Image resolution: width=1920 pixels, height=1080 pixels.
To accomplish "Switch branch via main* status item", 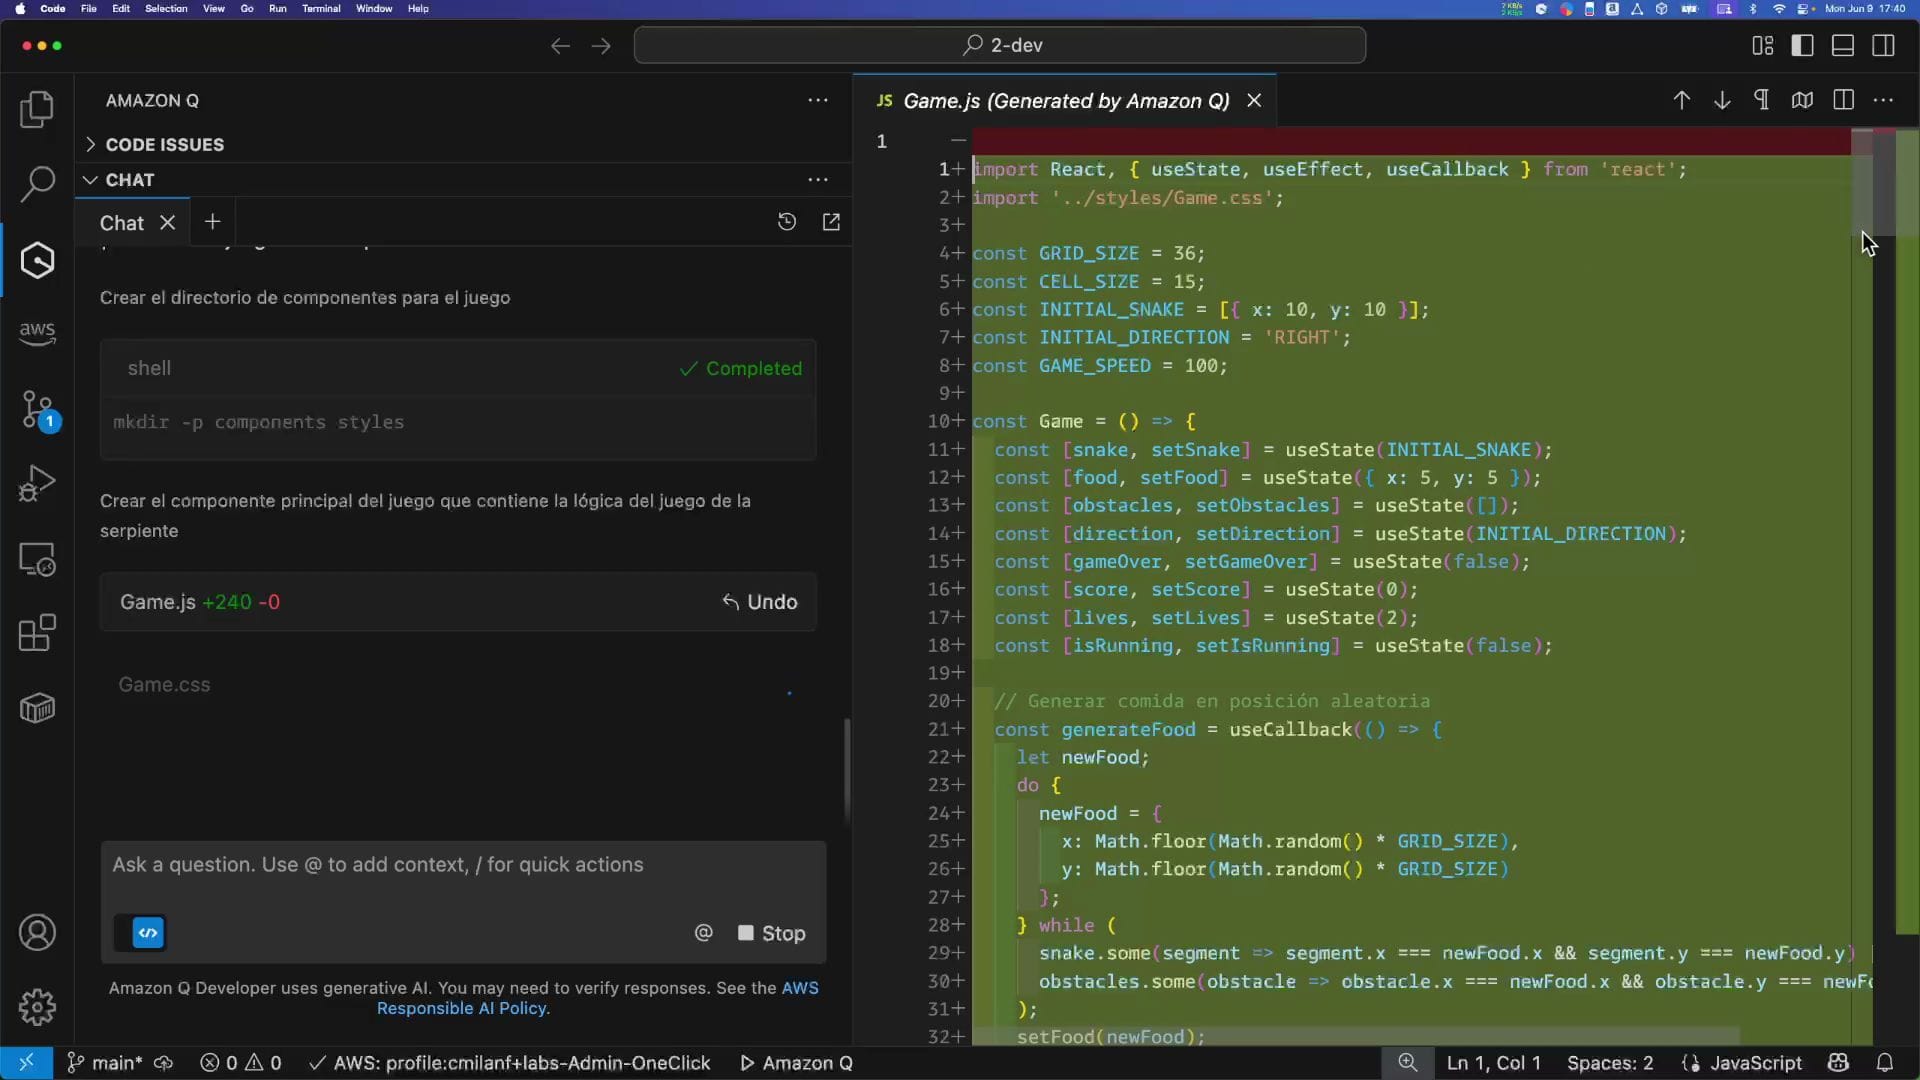I will coord(105,1063).
